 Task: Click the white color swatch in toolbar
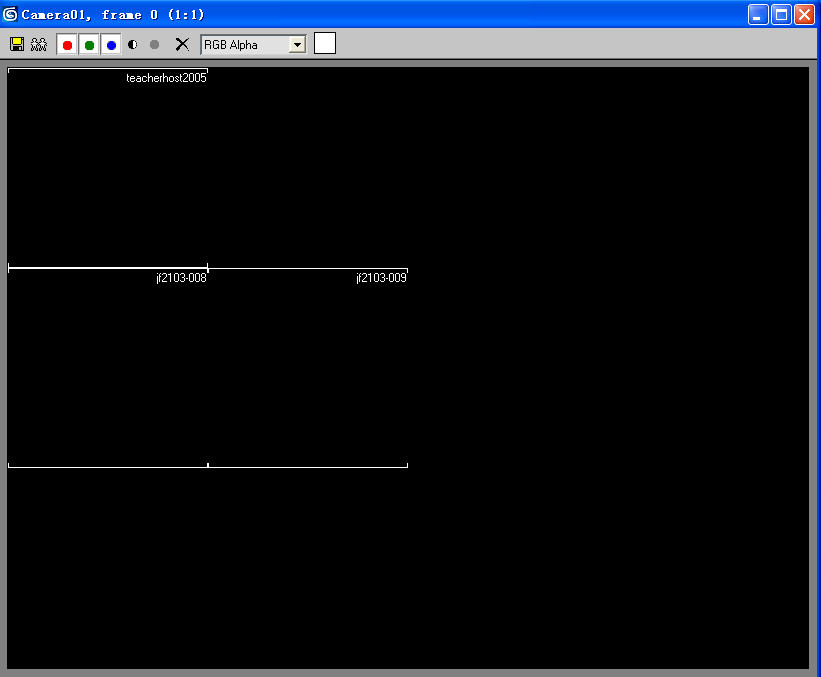[325, 43]
